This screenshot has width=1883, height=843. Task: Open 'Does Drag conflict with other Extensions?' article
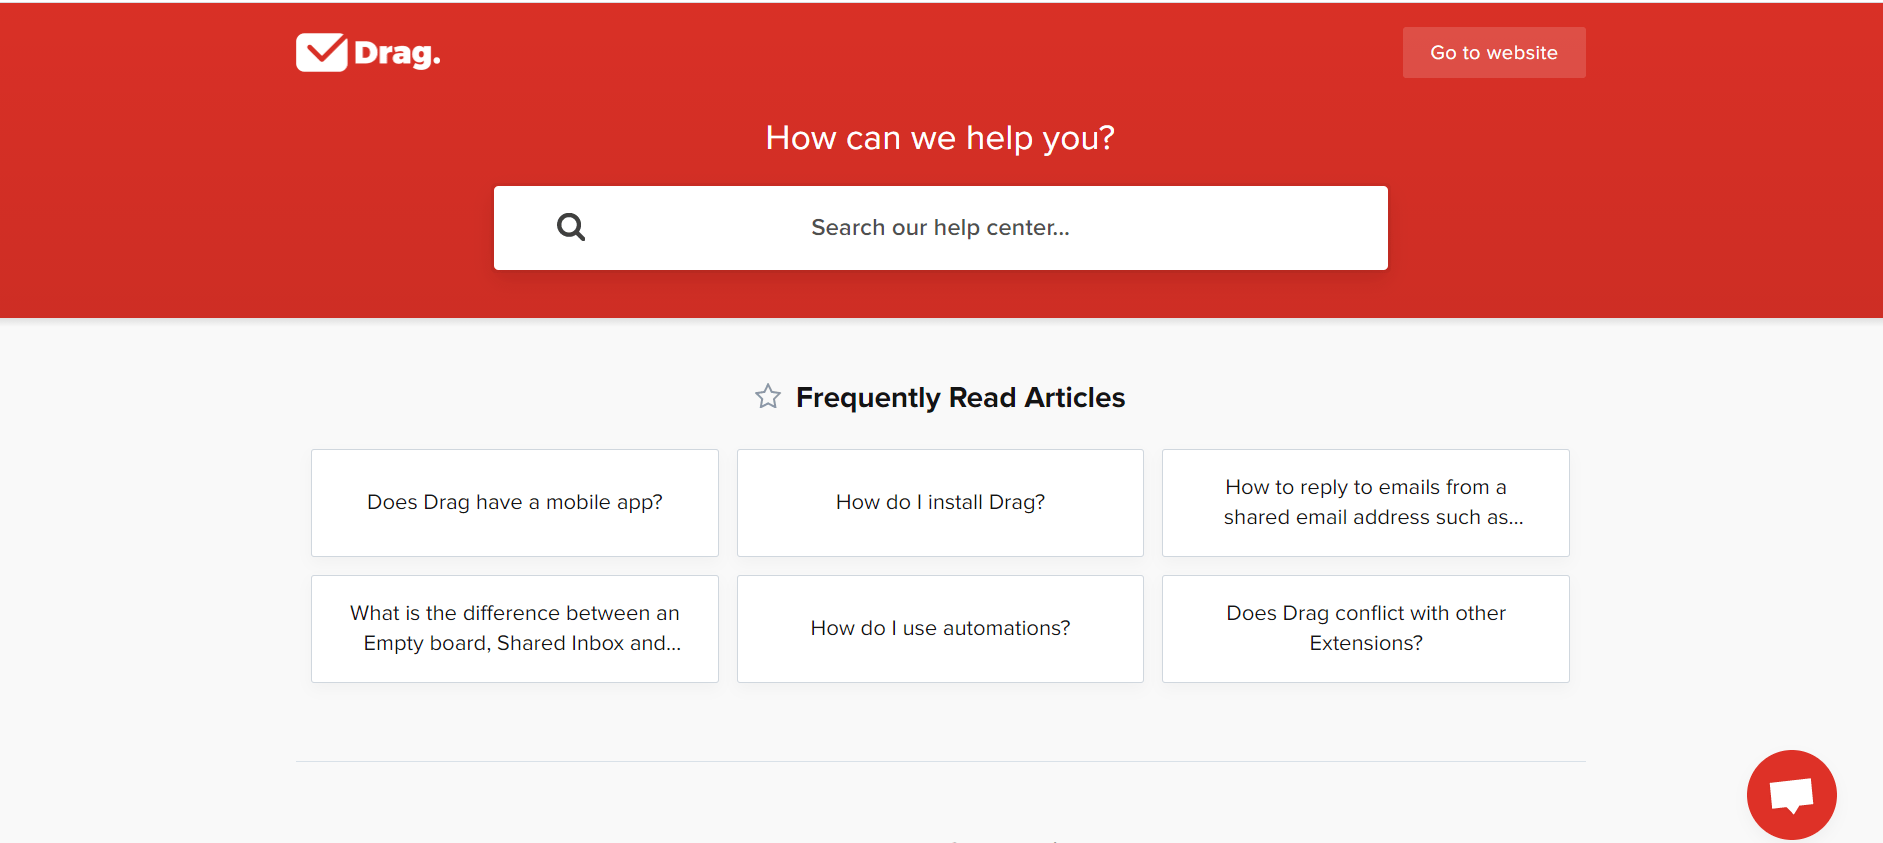point(1366,629)
